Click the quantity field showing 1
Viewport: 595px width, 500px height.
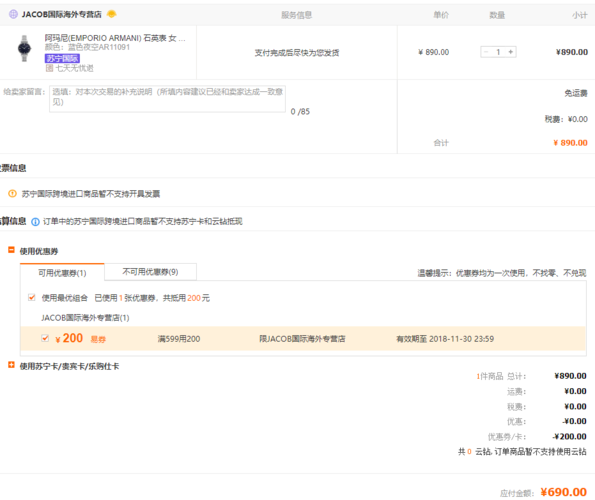click(498, 52)
